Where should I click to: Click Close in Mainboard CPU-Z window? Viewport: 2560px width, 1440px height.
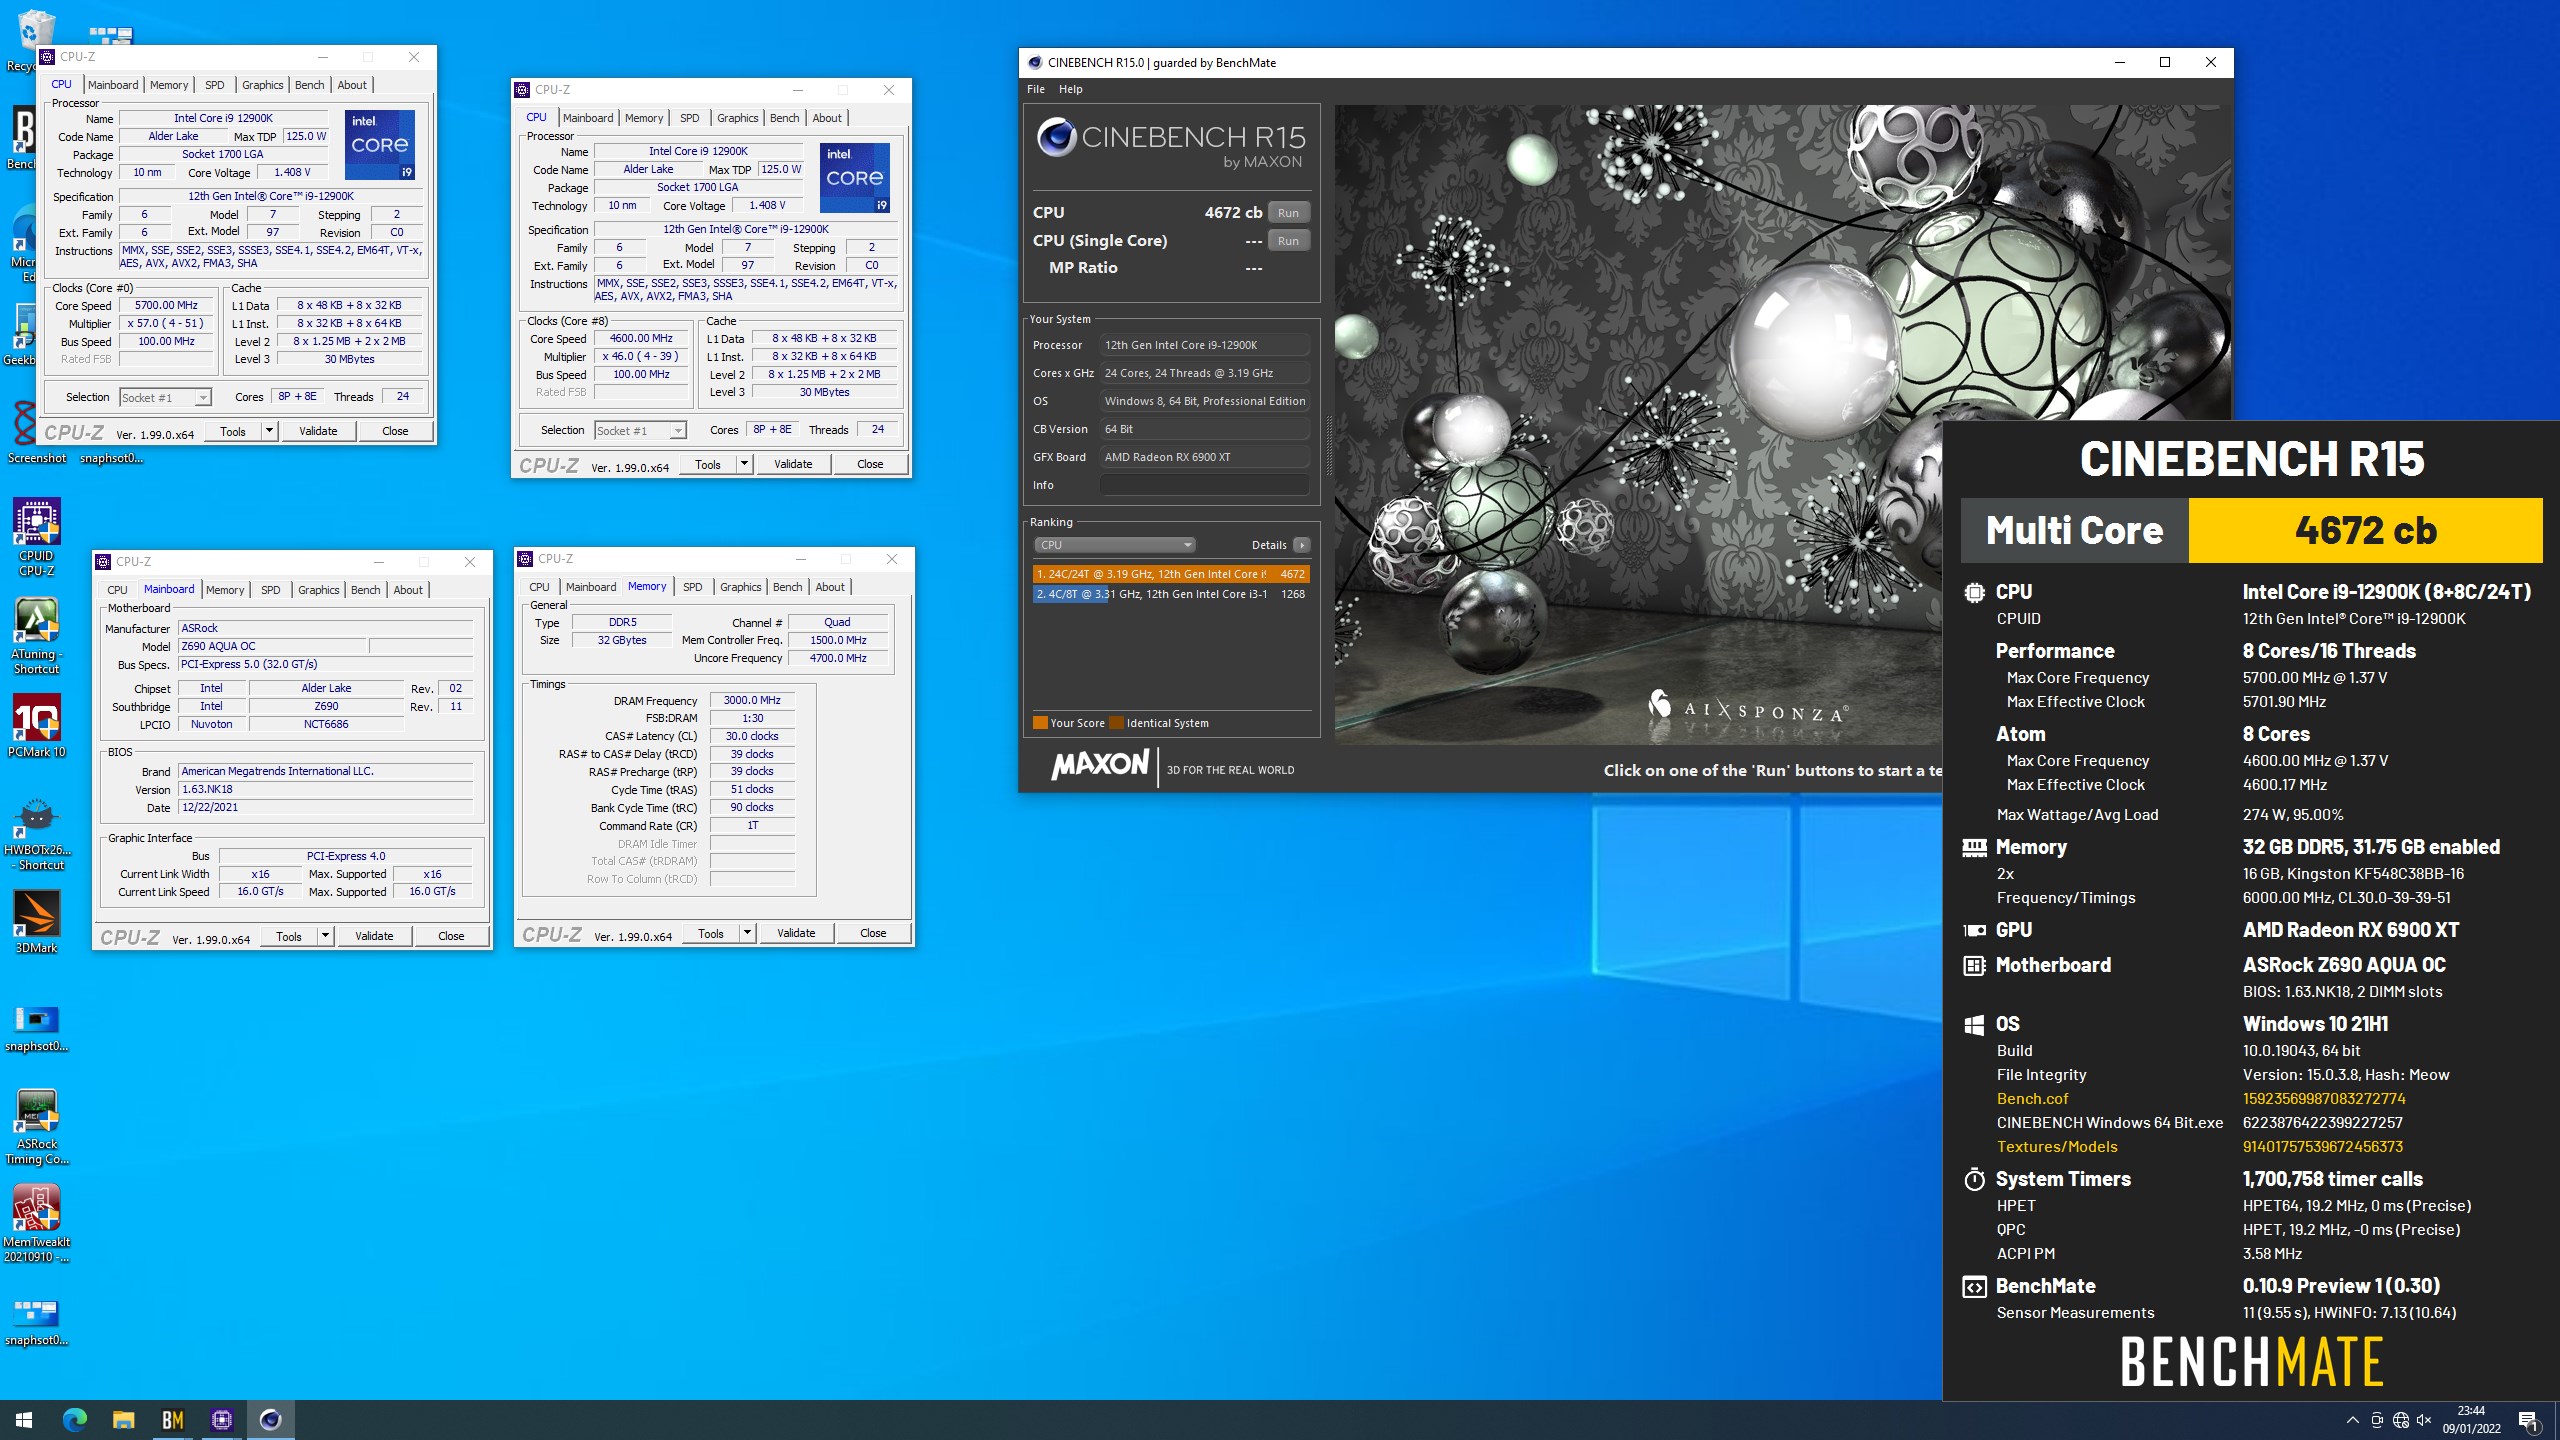451,936
